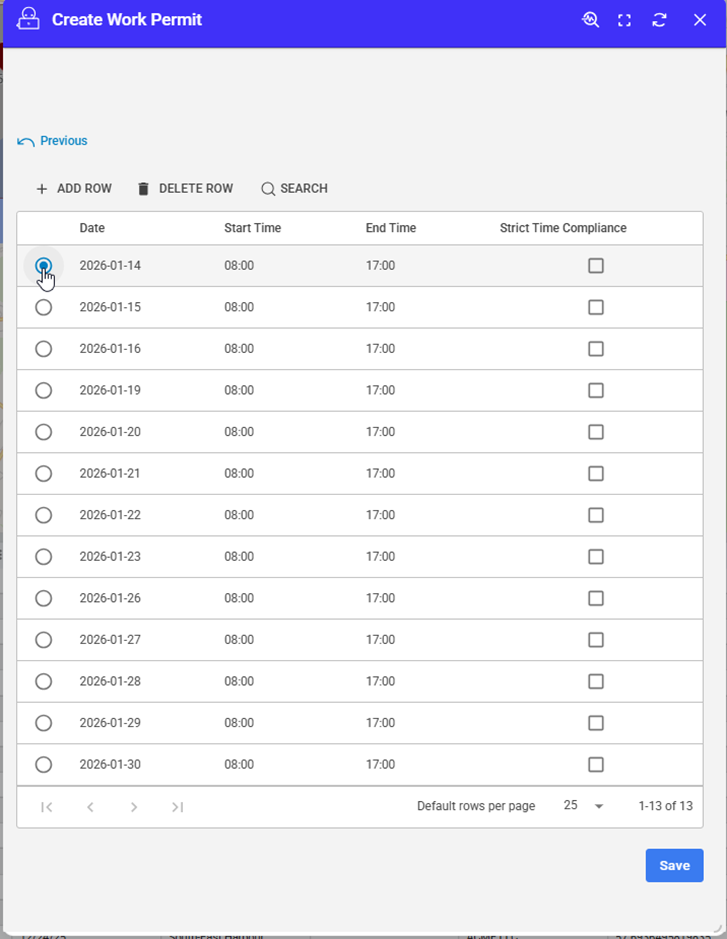Select the 2026-01-30 row radio button
The image size is (727, 939).
point(43,765)
